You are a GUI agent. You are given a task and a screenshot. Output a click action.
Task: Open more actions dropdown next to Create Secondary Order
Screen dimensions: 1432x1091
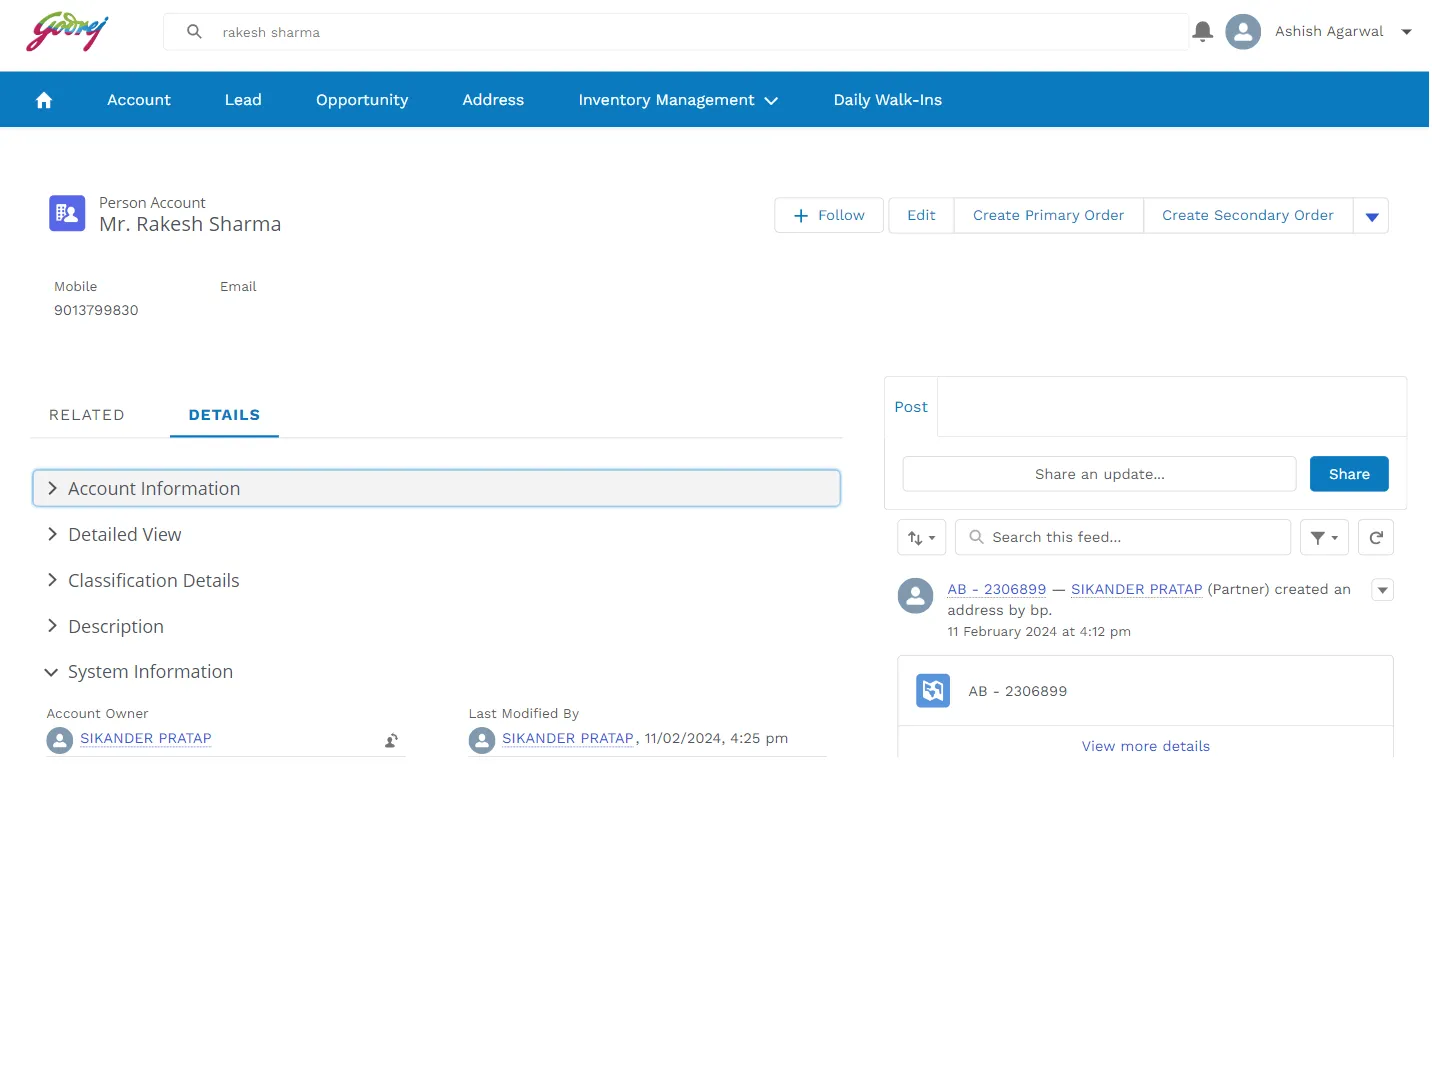(1371, 216)
